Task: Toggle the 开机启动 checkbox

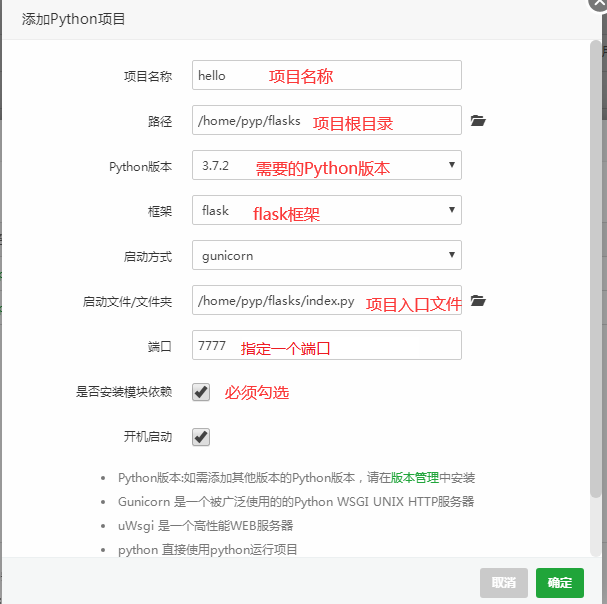Action: click(201, 437)
